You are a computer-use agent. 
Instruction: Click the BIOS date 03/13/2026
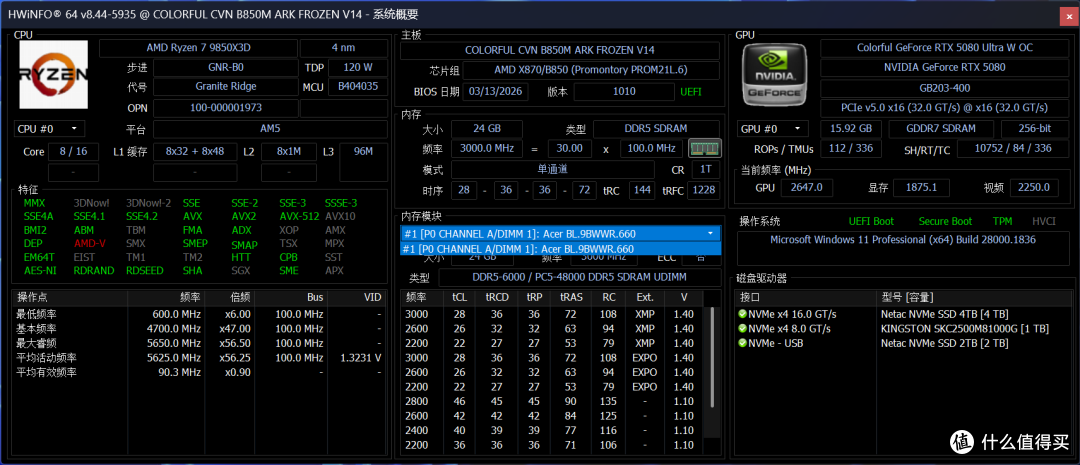click(497, 91)
